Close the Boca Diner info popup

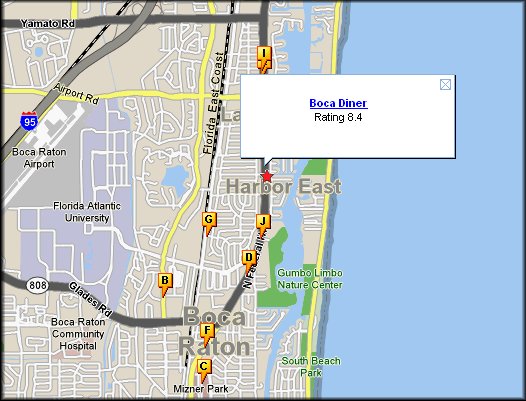[445, 85]
